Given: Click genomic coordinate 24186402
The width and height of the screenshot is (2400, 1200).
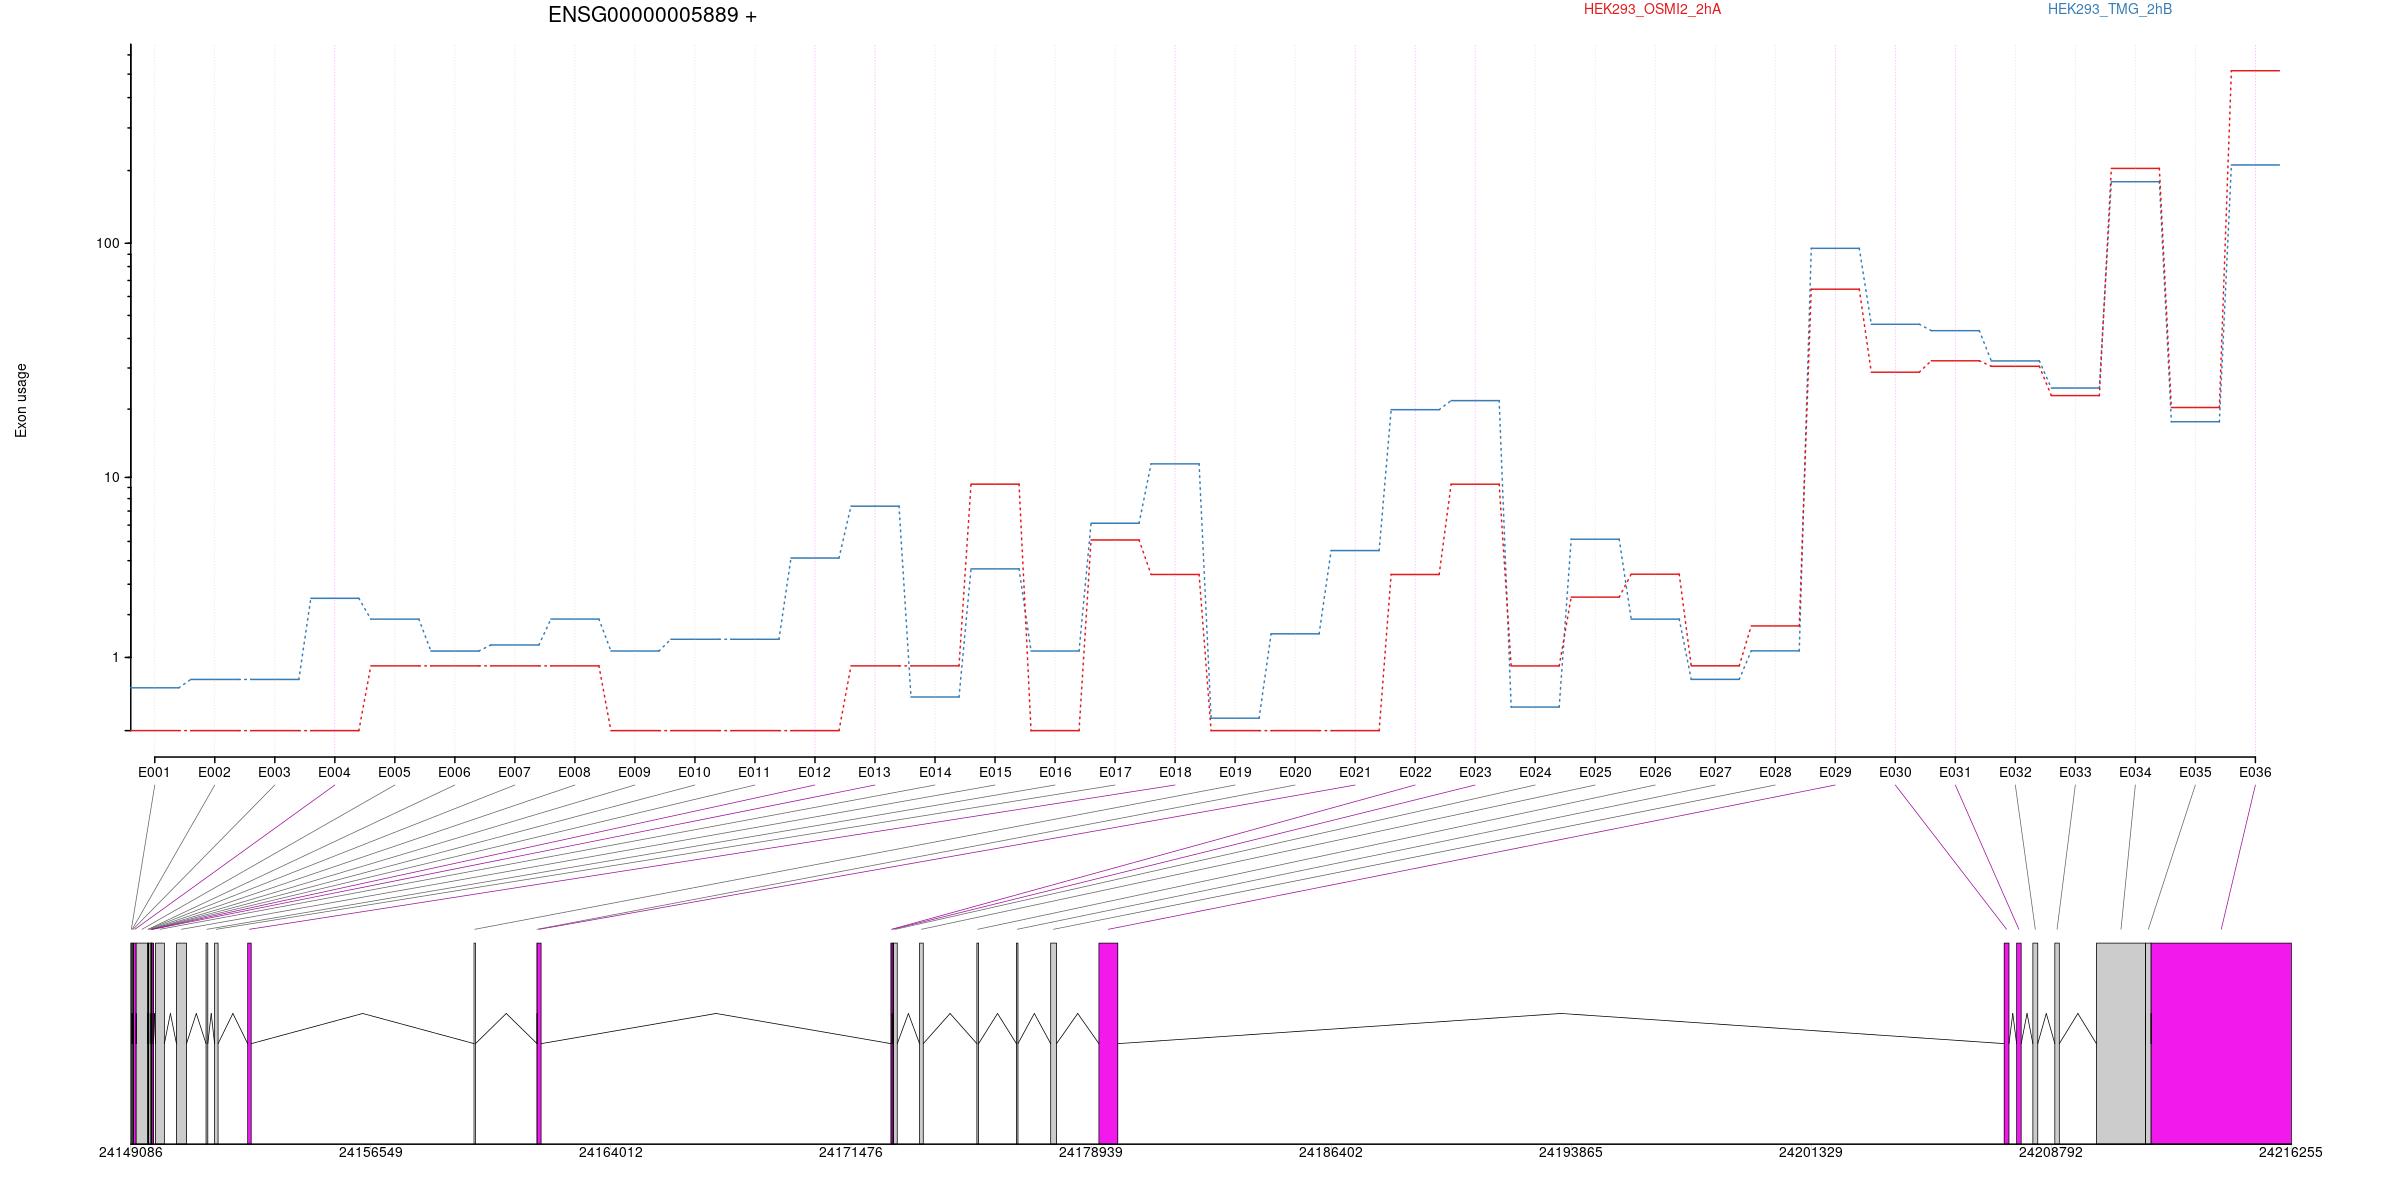Looking at the screenshot, I should click(x=1331, y=1153).
